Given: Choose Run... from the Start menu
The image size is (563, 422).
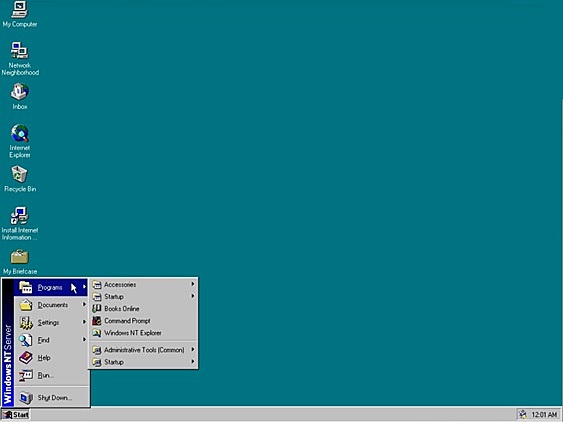Looking at the screenshot, I should 51,375.
